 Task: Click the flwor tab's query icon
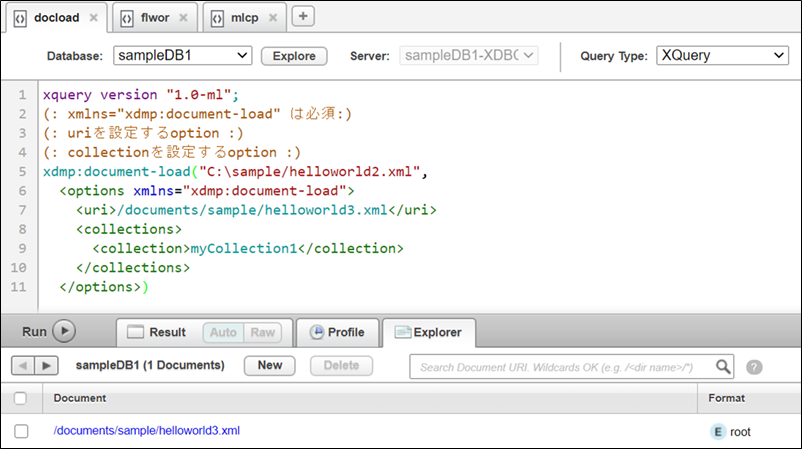tap(126, 19)
